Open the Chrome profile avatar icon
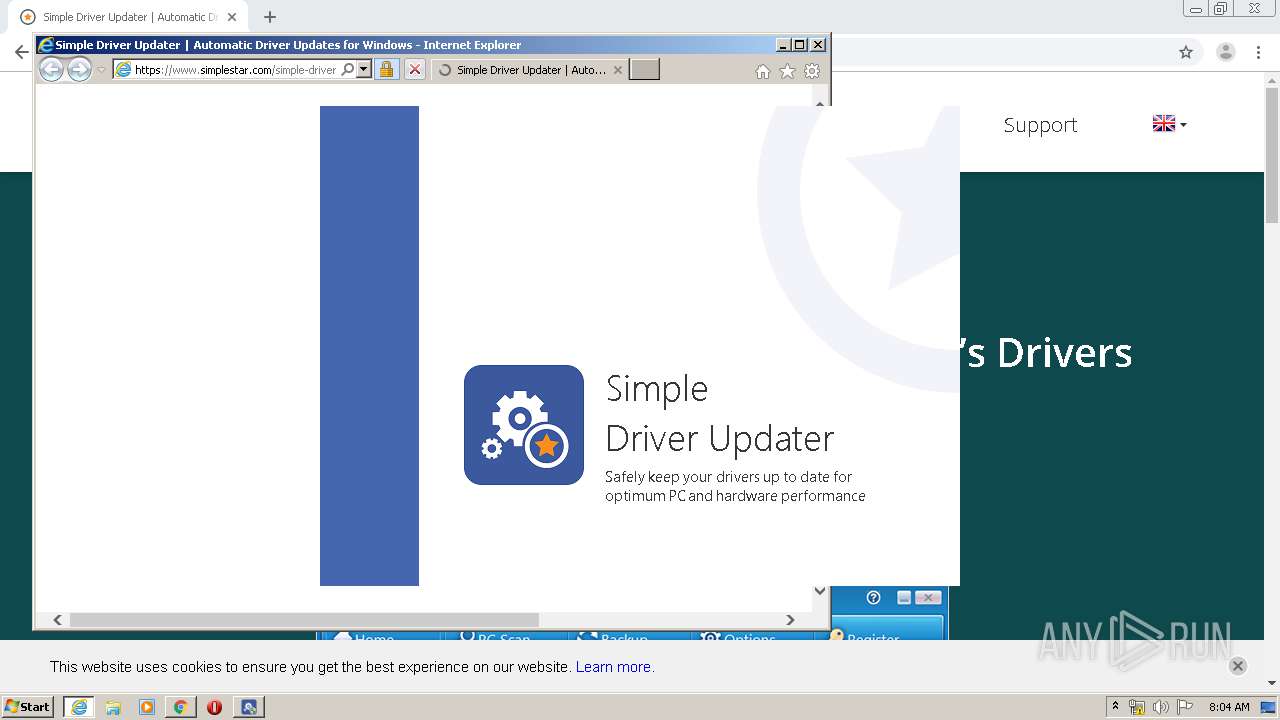This screenshot has width=1280, height=720. [1226, 52]
